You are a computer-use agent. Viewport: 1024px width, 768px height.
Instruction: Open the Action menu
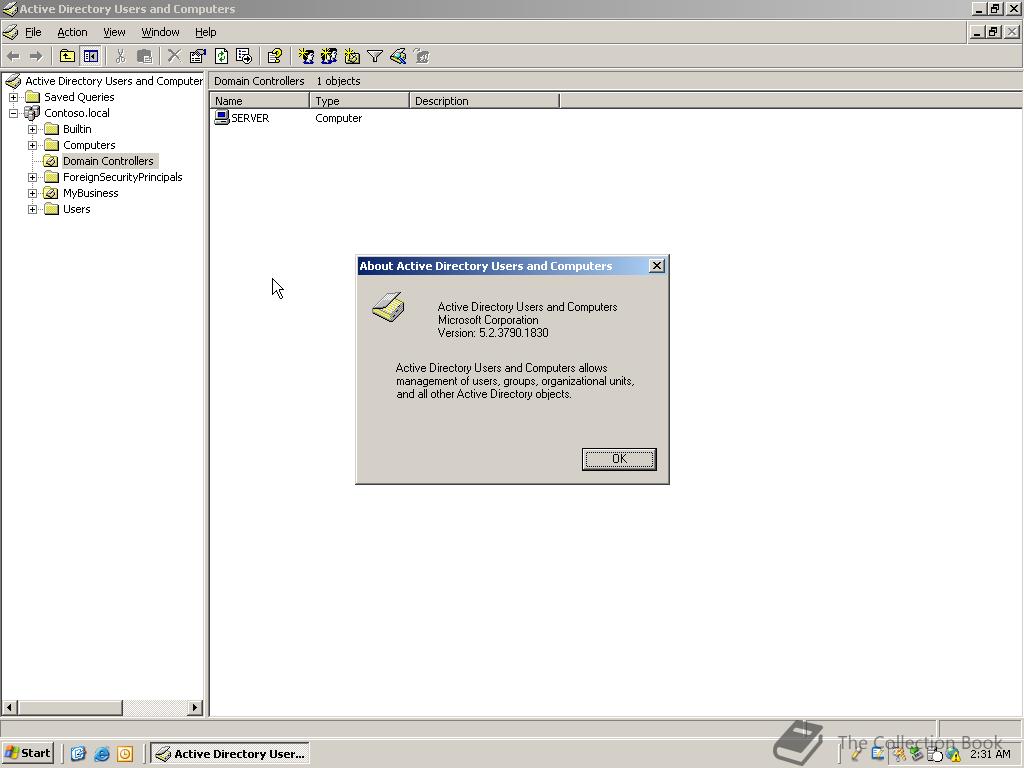(x=72, y=32)
